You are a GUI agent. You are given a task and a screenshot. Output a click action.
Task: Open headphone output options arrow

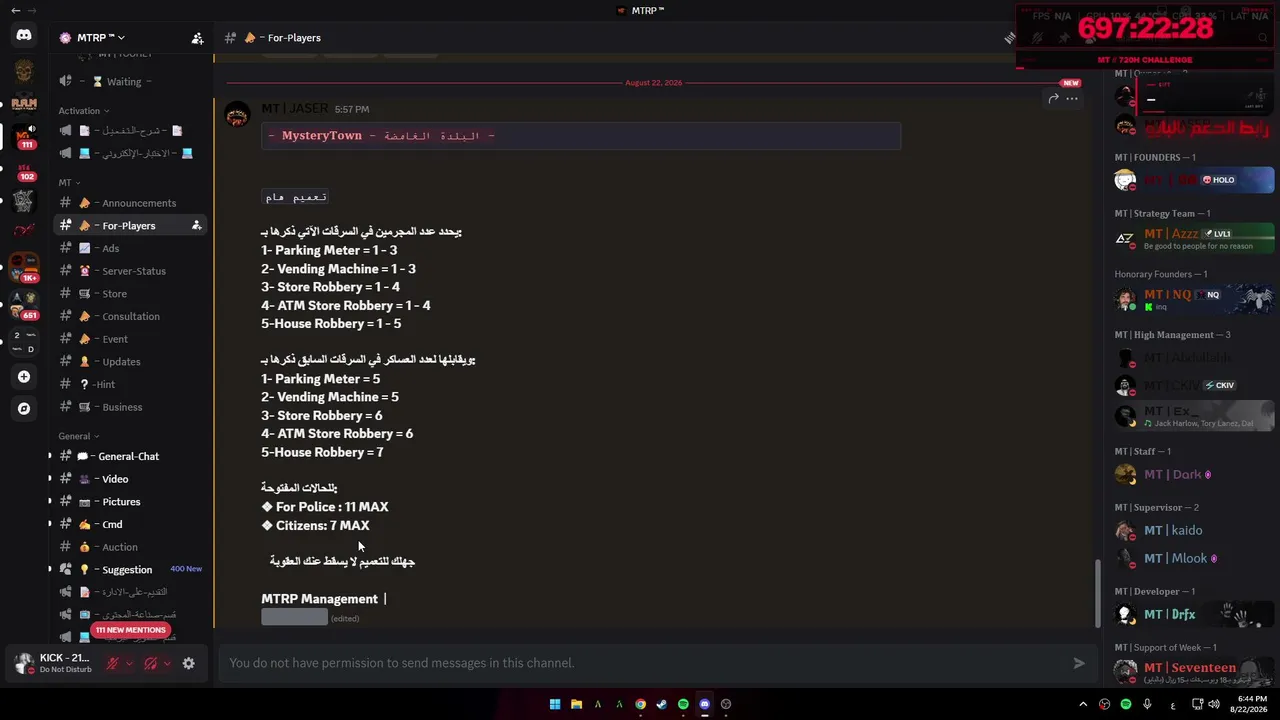(167, 663)
